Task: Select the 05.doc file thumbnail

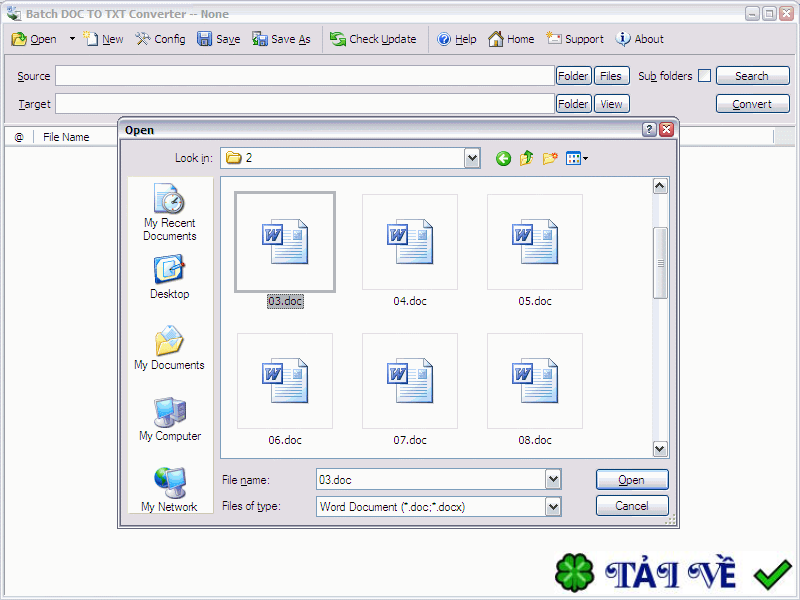Action: (x=535, y=242)
